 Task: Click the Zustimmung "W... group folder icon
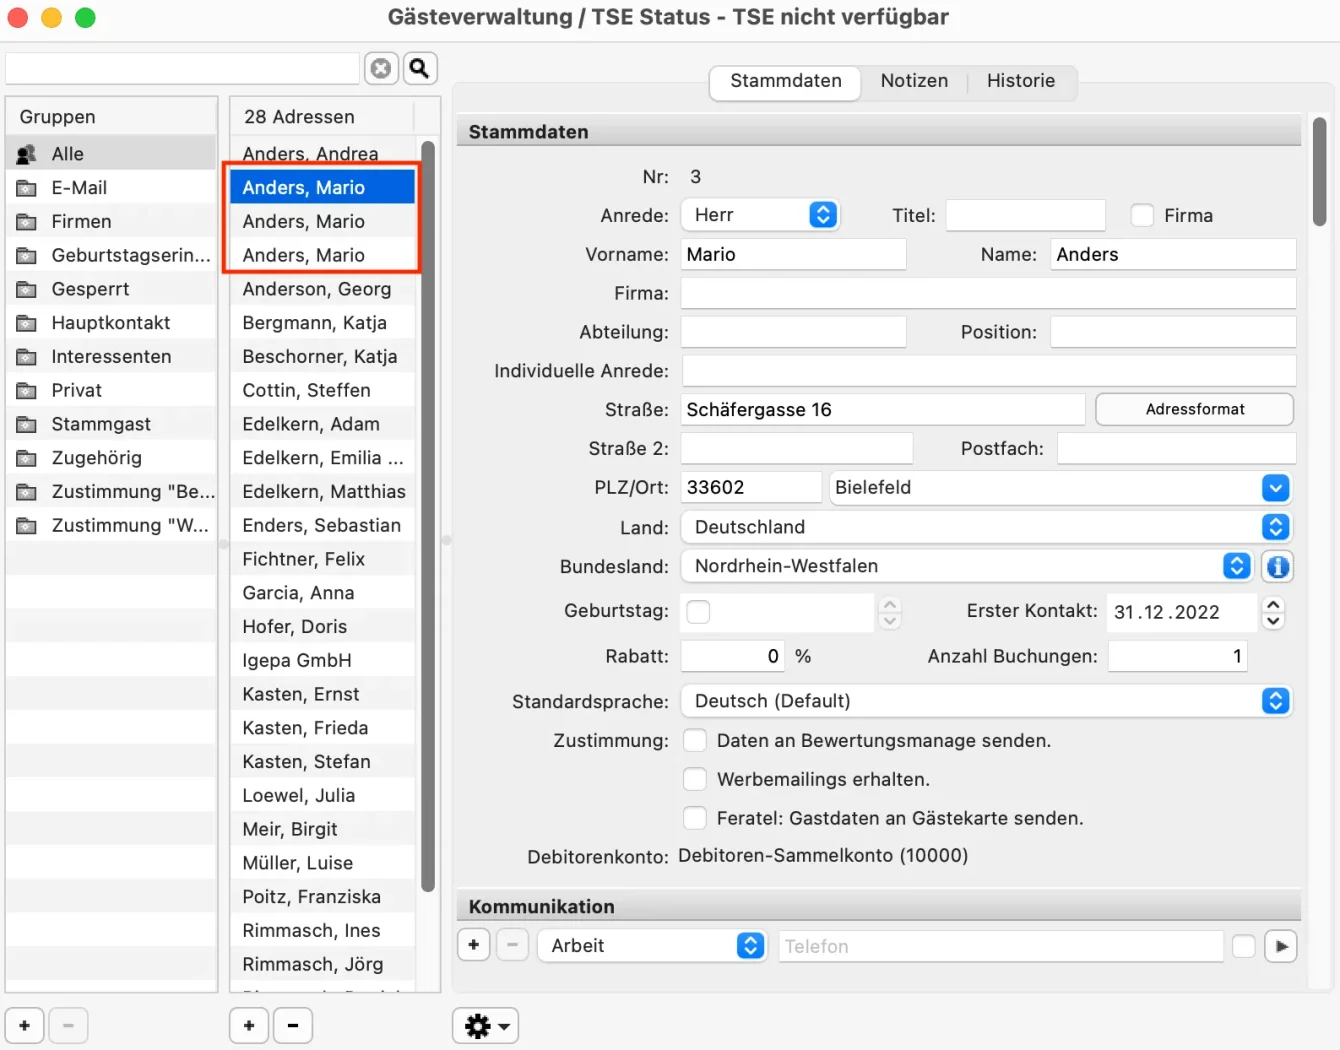pos(27,526)
